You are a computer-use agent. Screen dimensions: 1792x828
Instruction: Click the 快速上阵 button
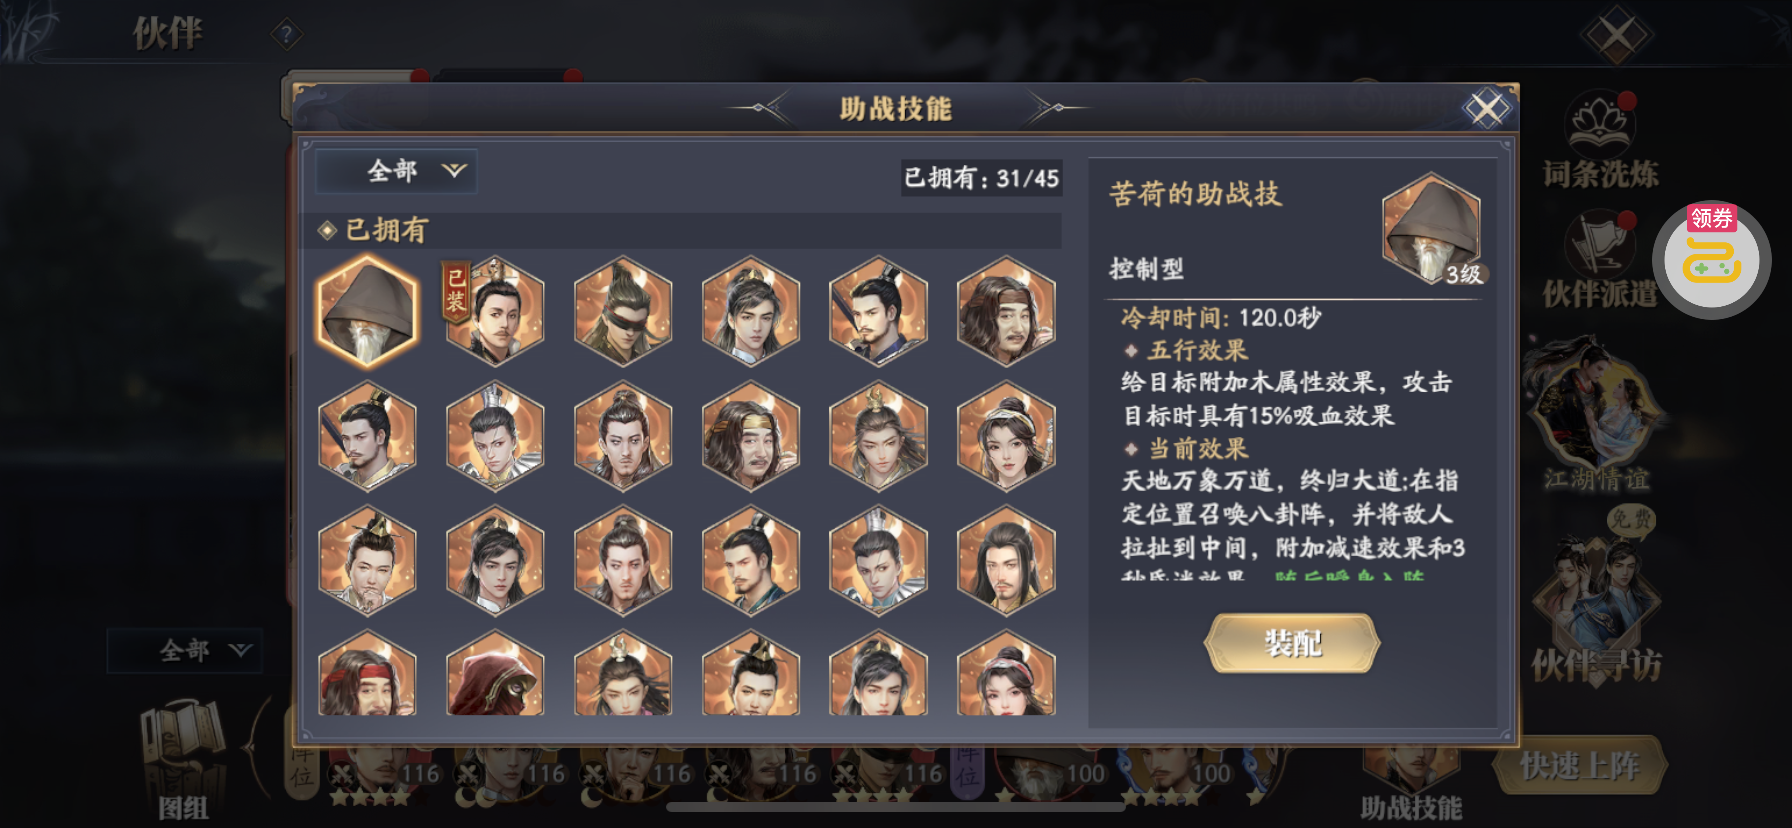click(1579, 766)
